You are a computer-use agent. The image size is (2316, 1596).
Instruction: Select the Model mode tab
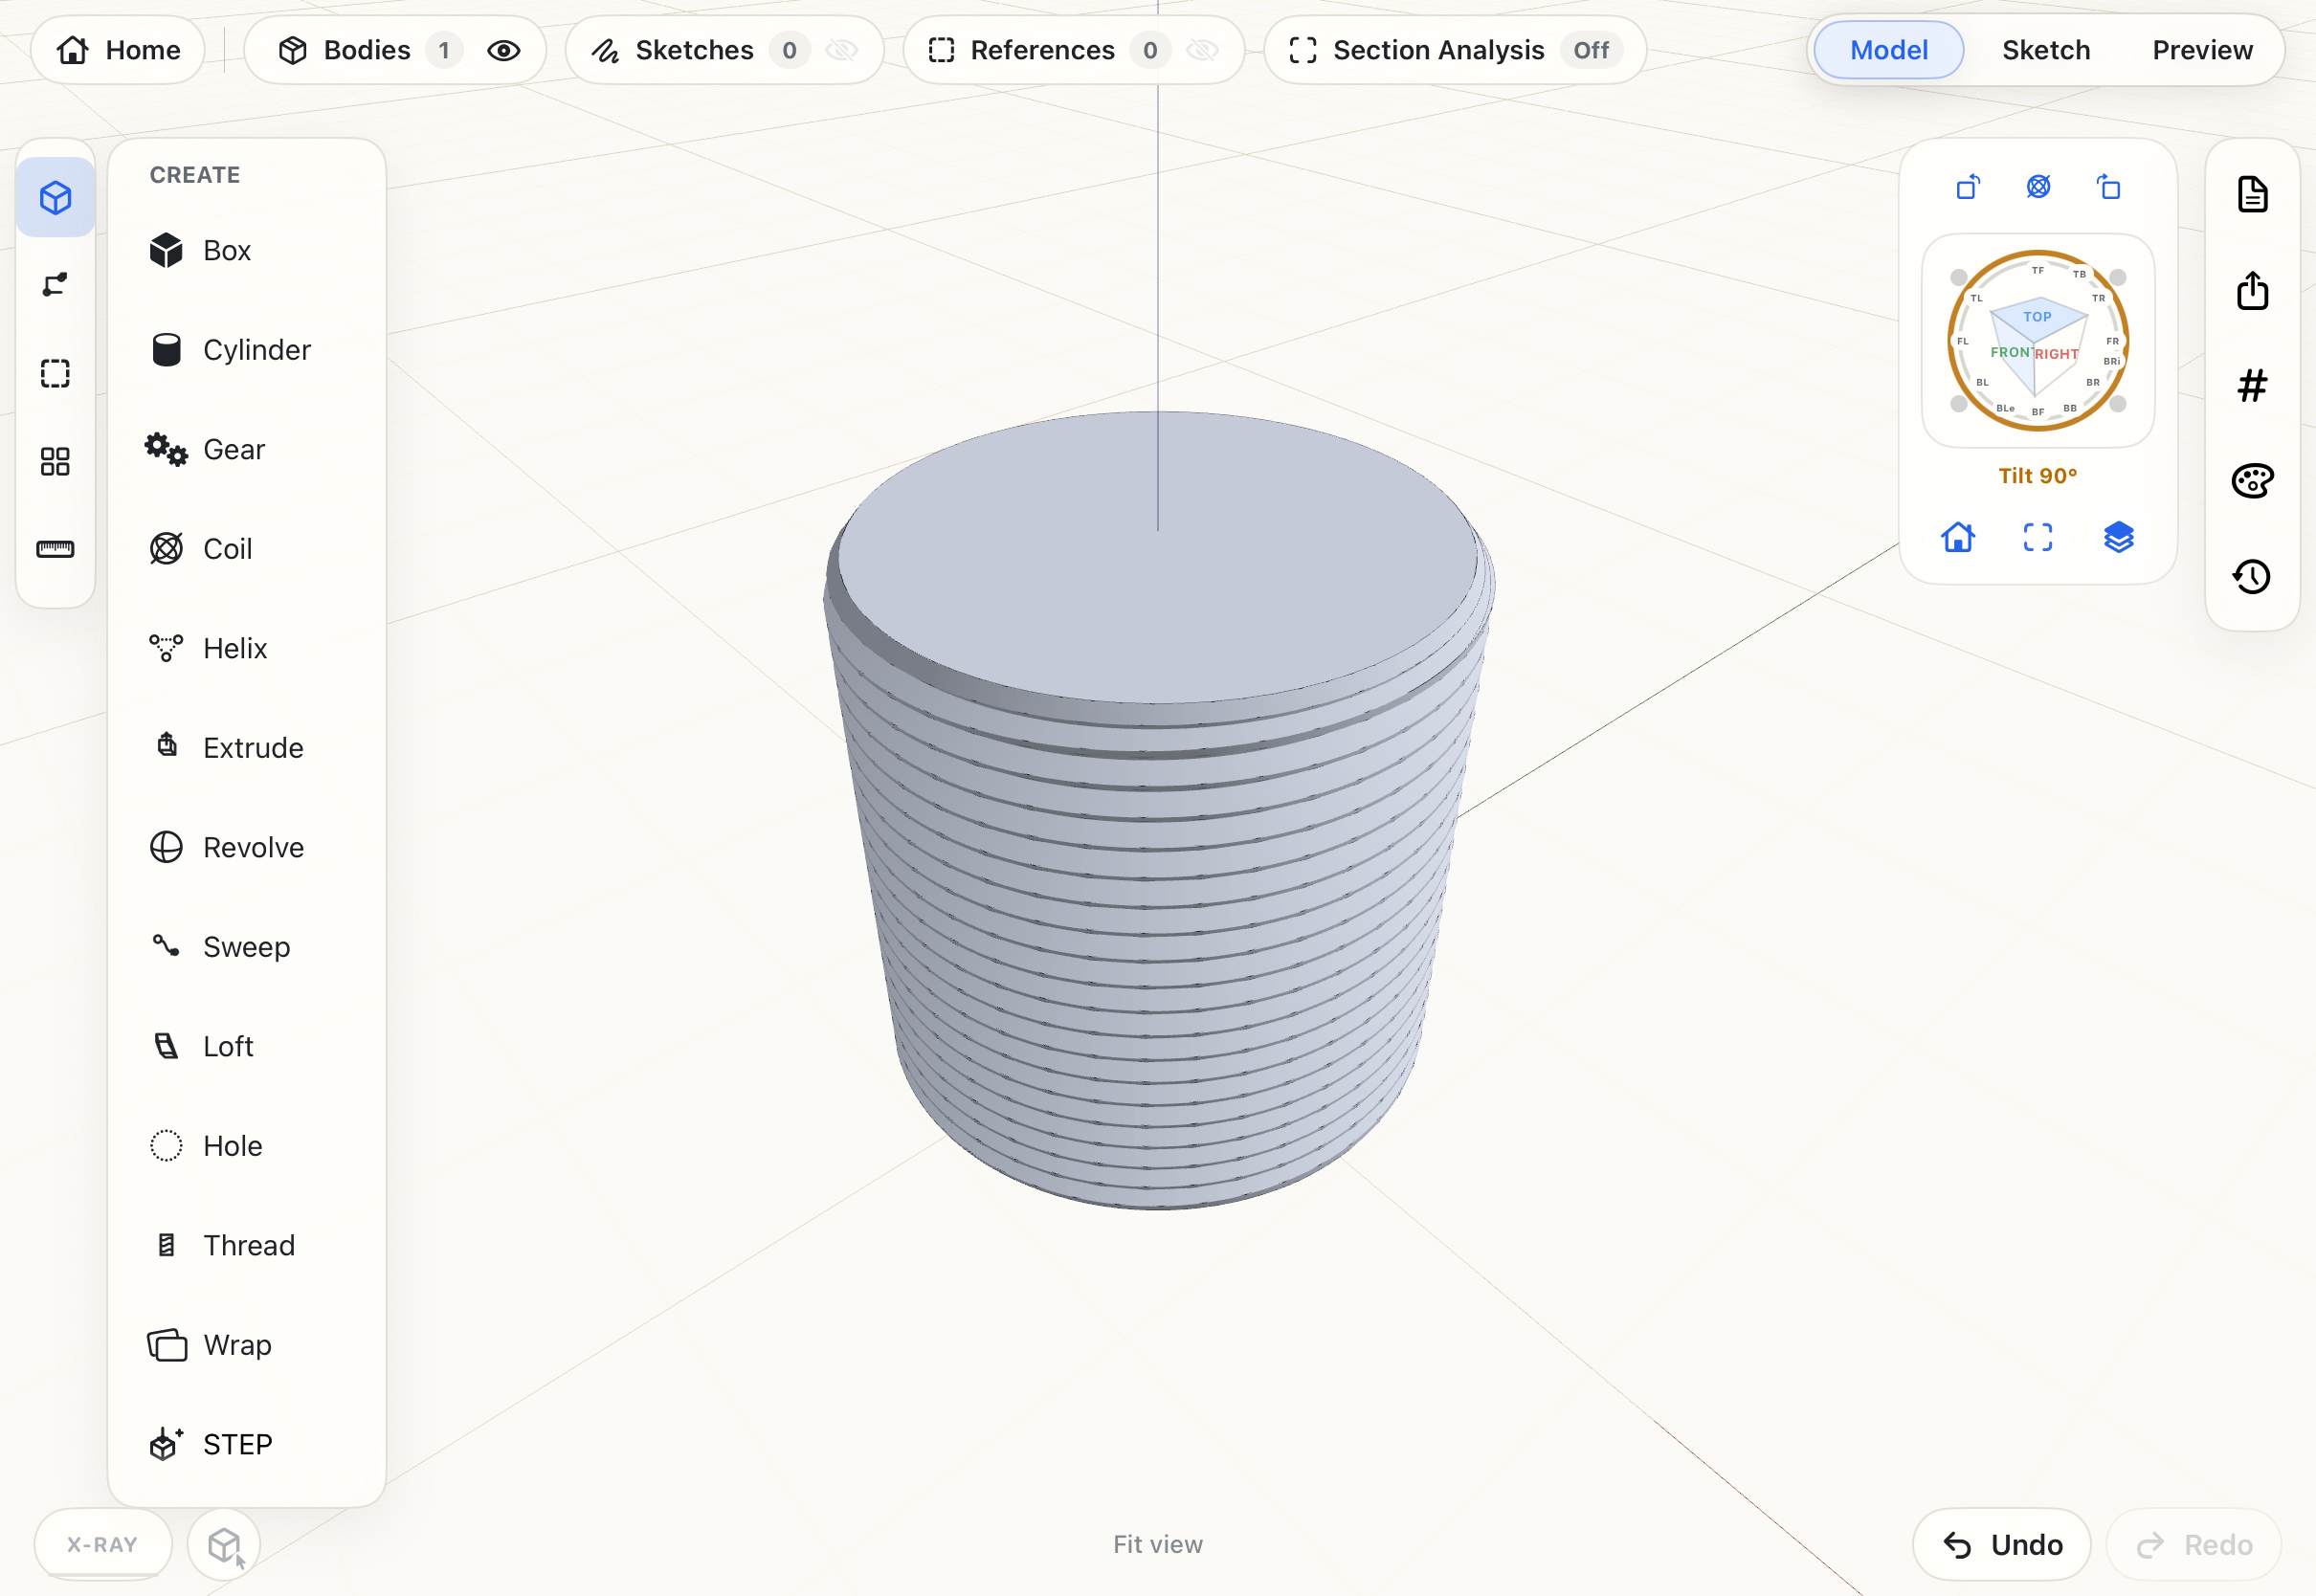(1888, 50)
